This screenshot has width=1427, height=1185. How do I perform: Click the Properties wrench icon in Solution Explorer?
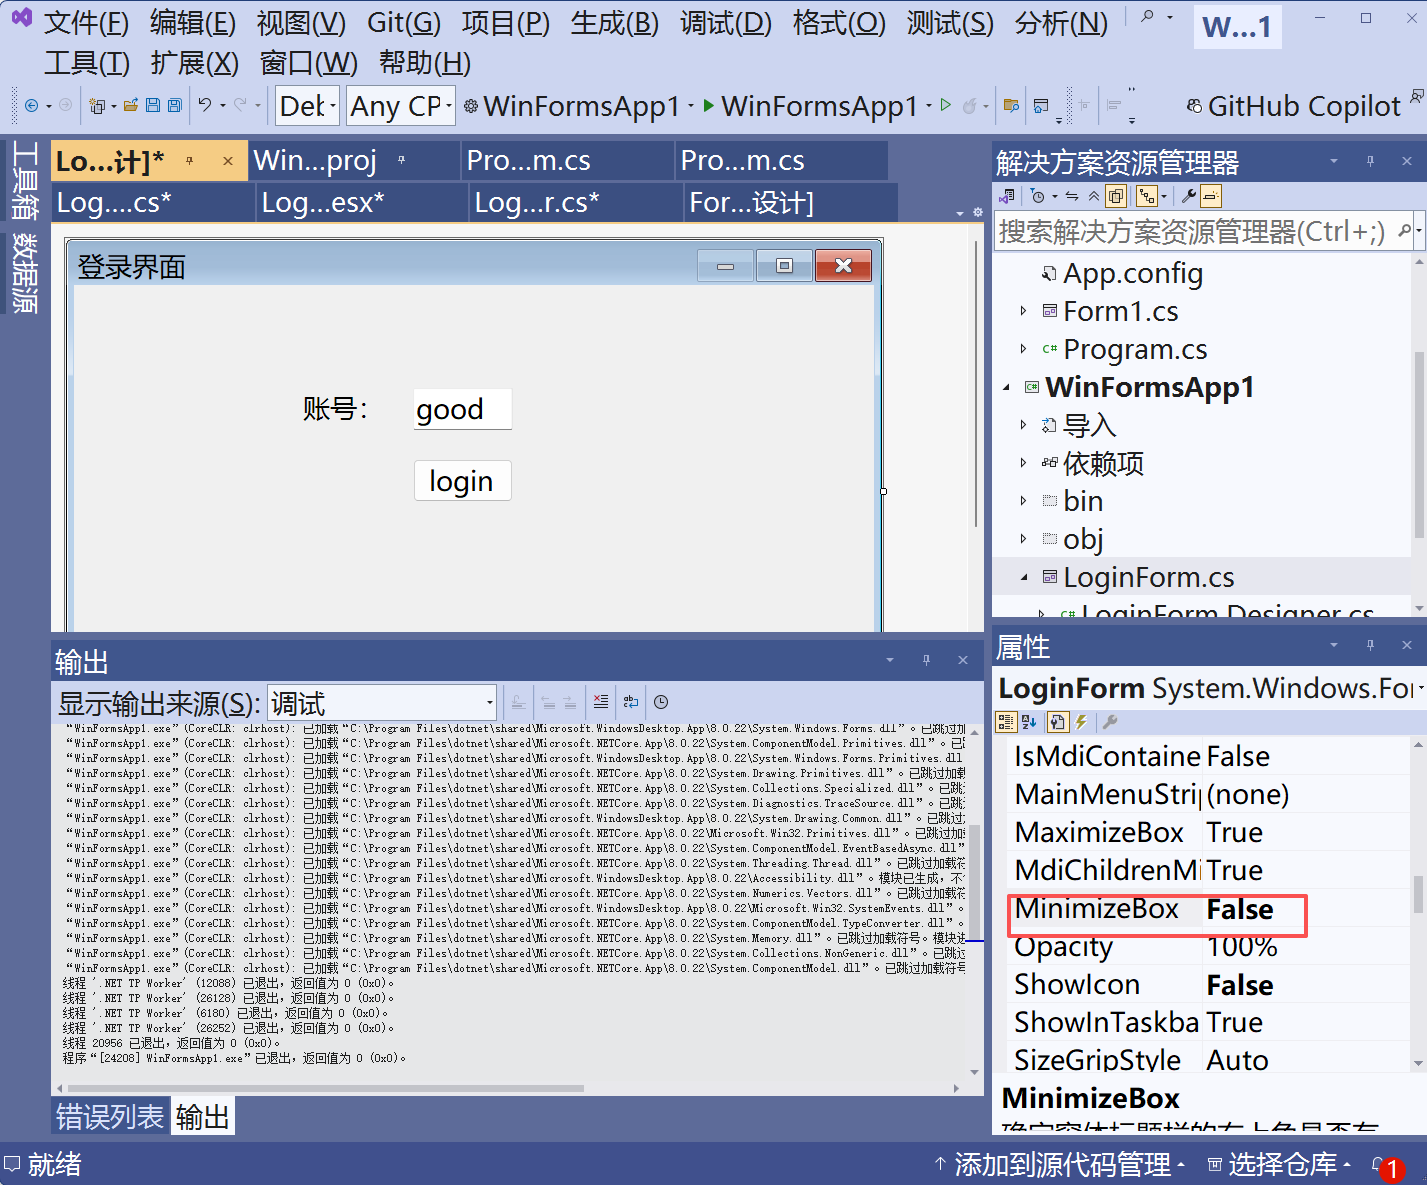[x=1187, y=196]
